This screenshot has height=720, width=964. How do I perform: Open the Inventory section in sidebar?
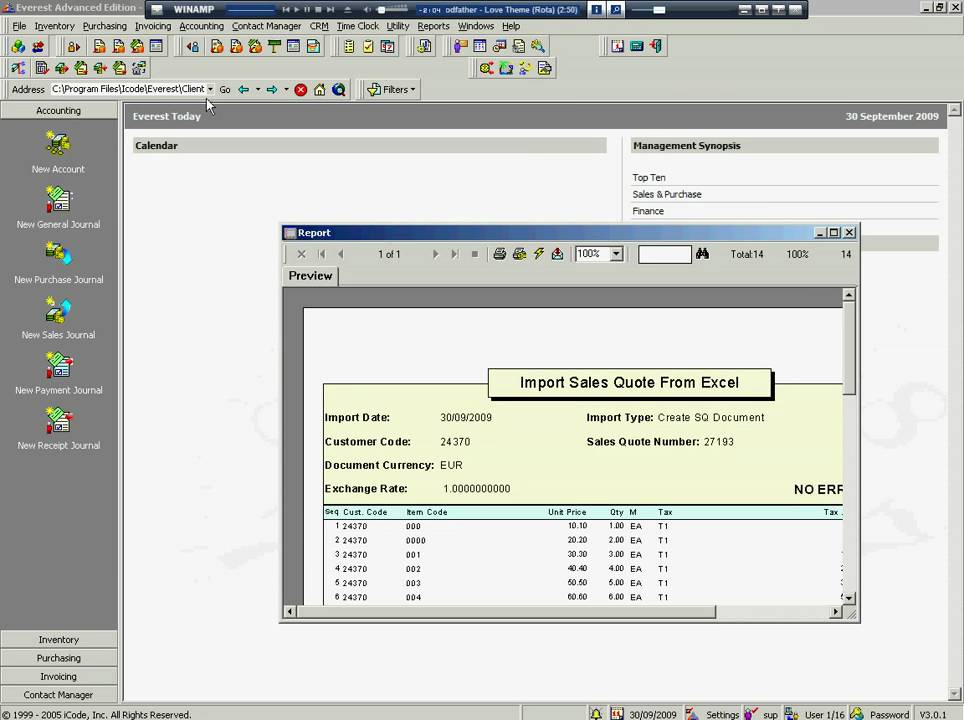(58, 639)
